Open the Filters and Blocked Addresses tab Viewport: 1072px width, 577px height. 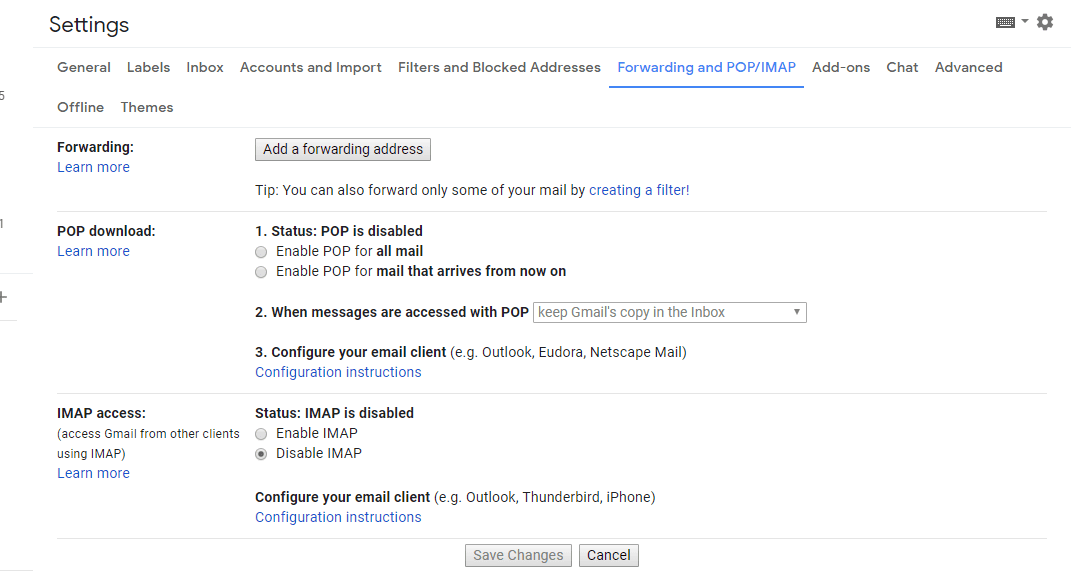tap(499, 68)
